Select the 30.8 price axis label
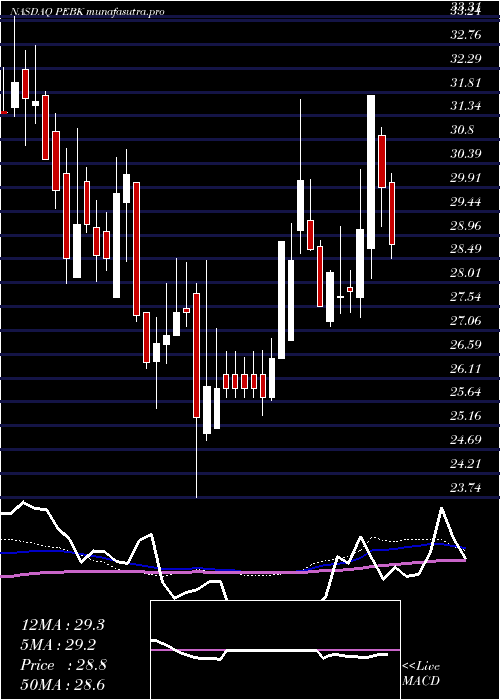Screen dimensions: 500x700 pyautogui.click(x=462, y=130)
